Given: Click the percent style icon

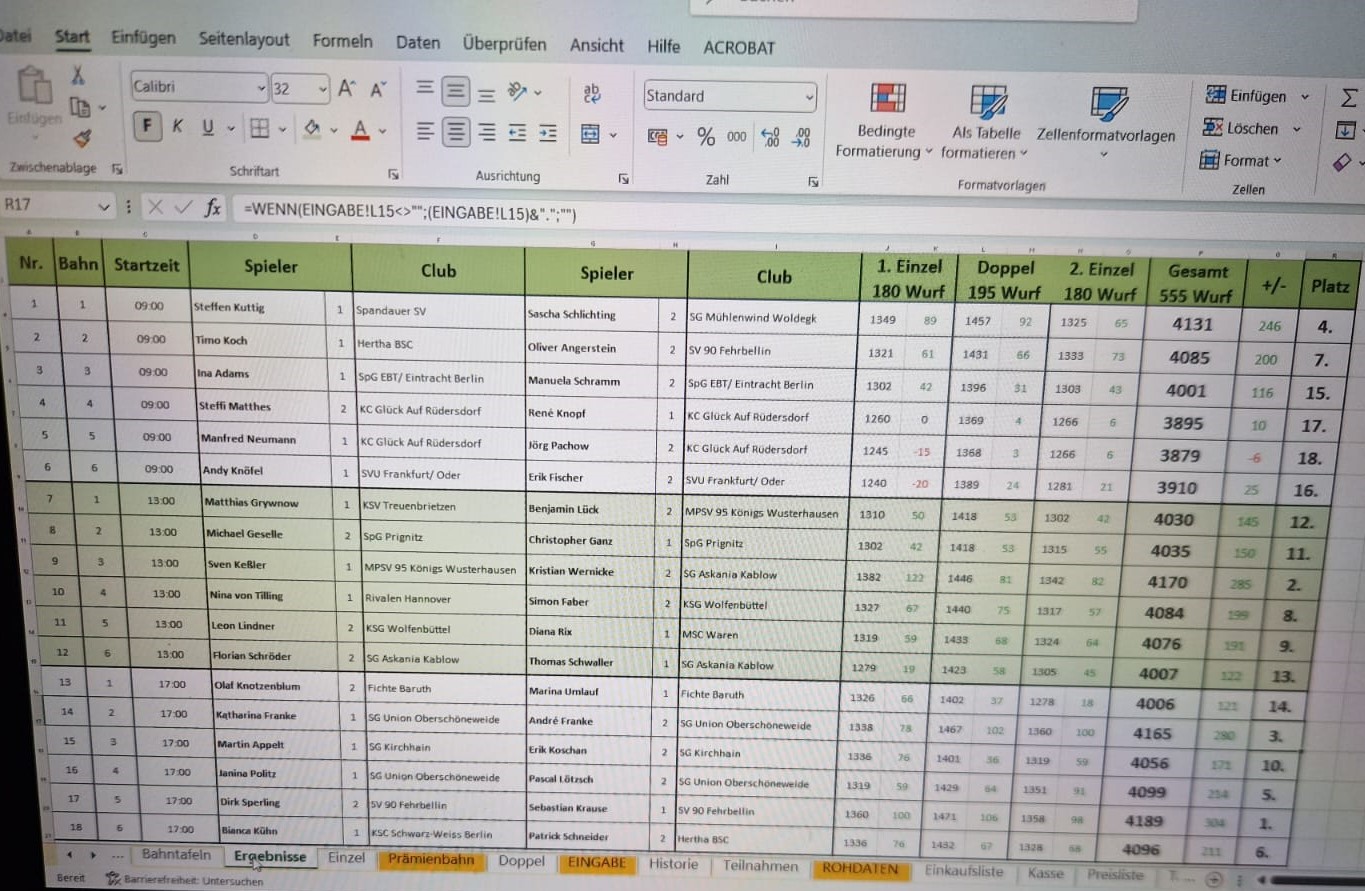Looking at the screenshot, I should point(706,137).
